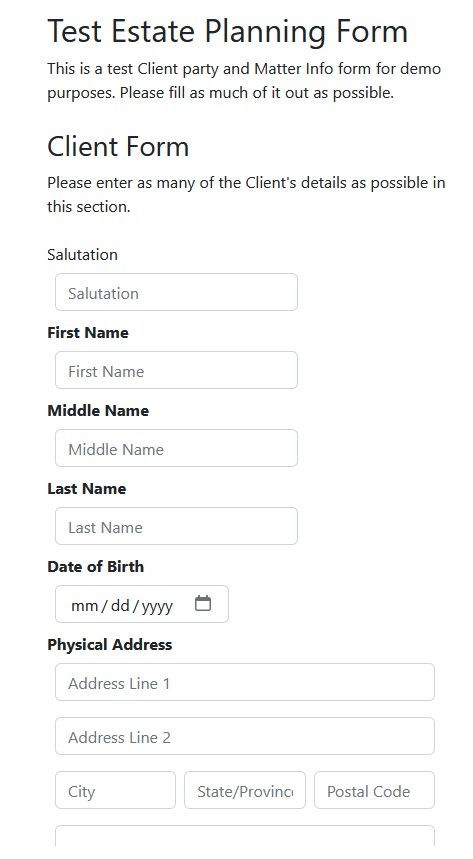Viewport: 473px width, 859px height.
Task: Click the Last Name text field
Action: [x=176, y=526]
